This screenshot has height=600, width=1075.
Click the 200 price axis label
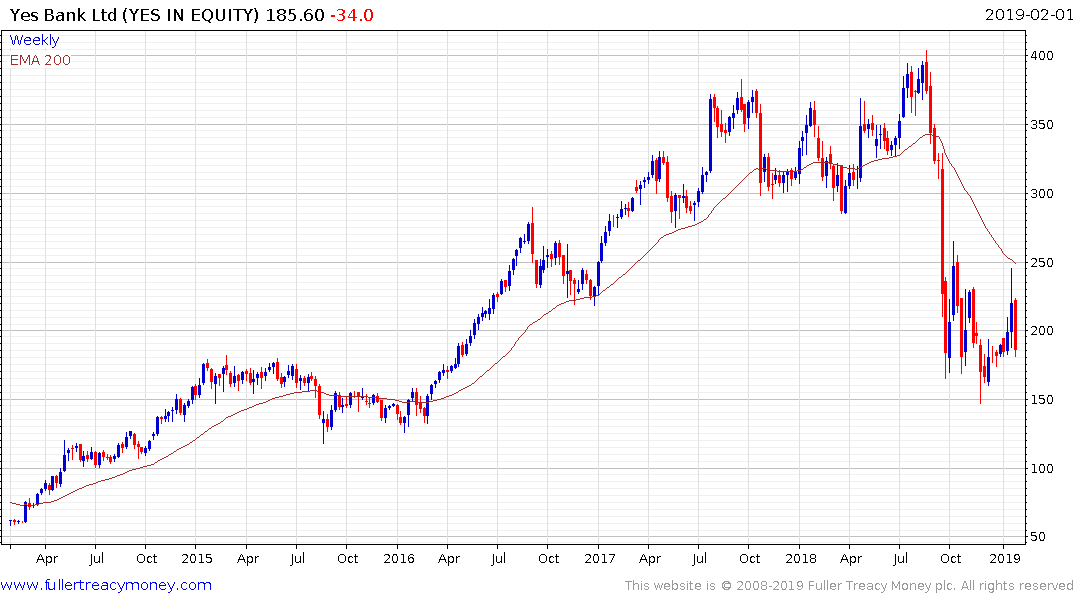click(x=1042, y=331)
